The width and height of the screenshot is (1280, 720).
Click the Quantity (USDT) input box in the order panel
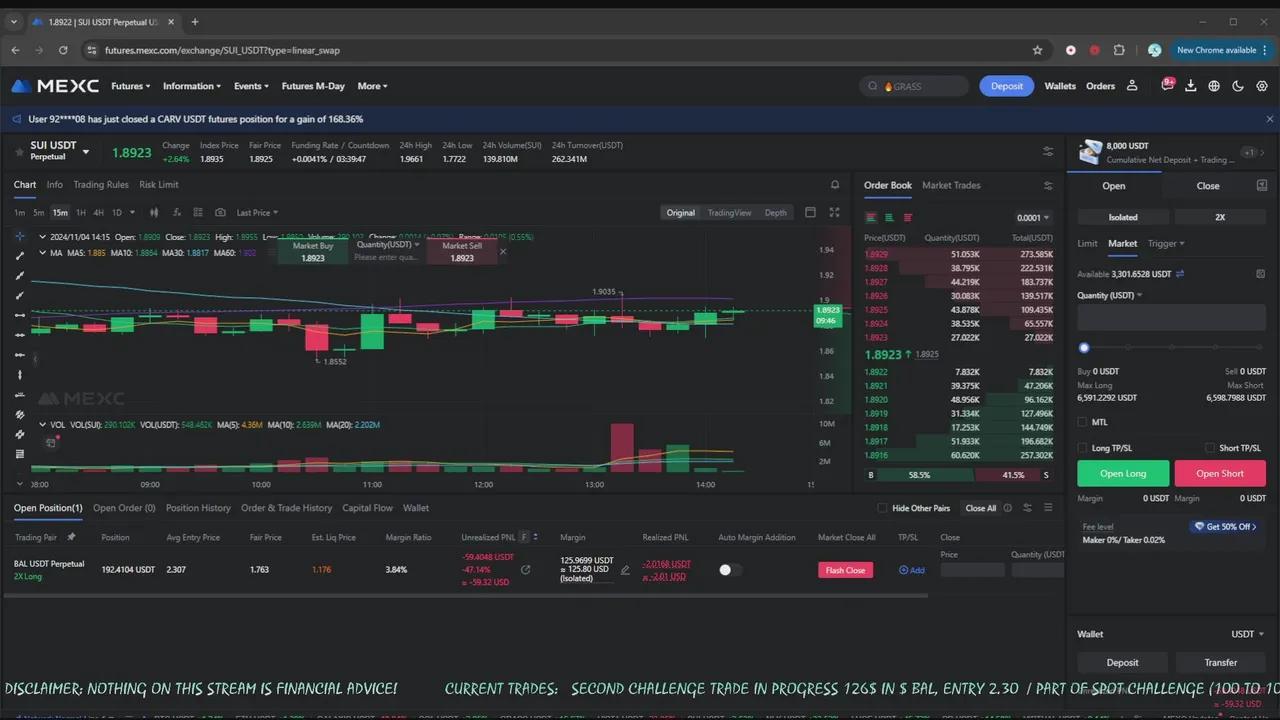[1171, 318]
